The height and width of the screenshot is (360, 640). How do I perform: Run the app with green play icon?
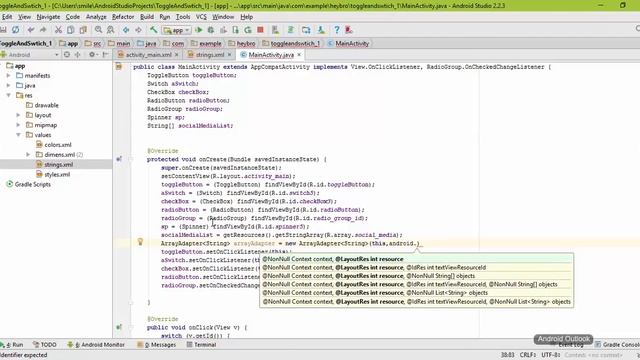199,30
